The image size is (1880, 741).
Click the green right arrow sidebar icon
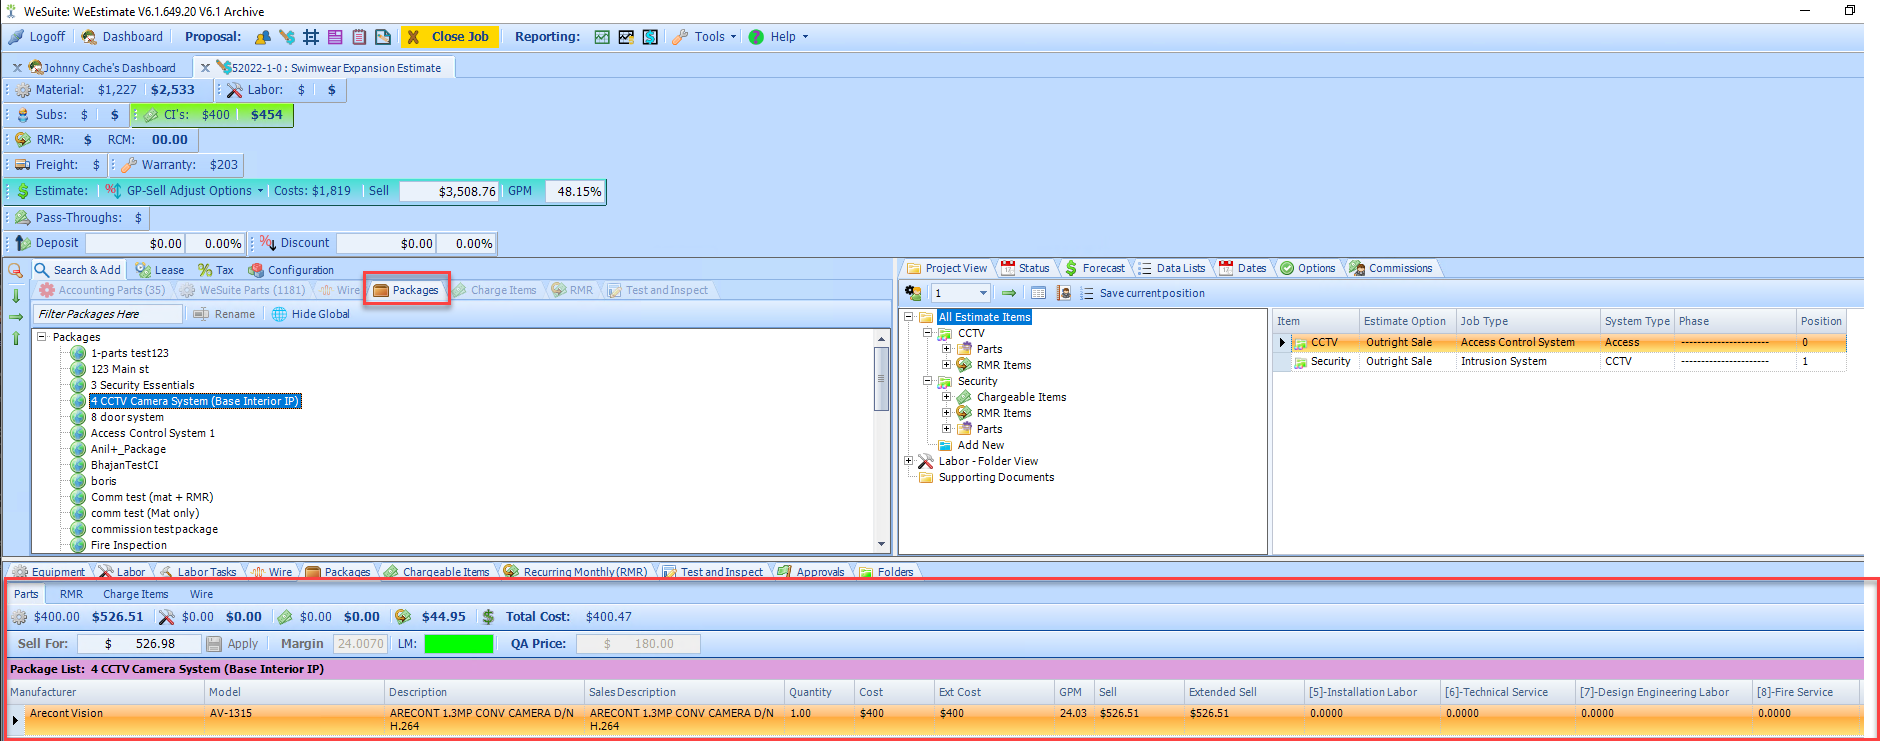pos(16,317)
